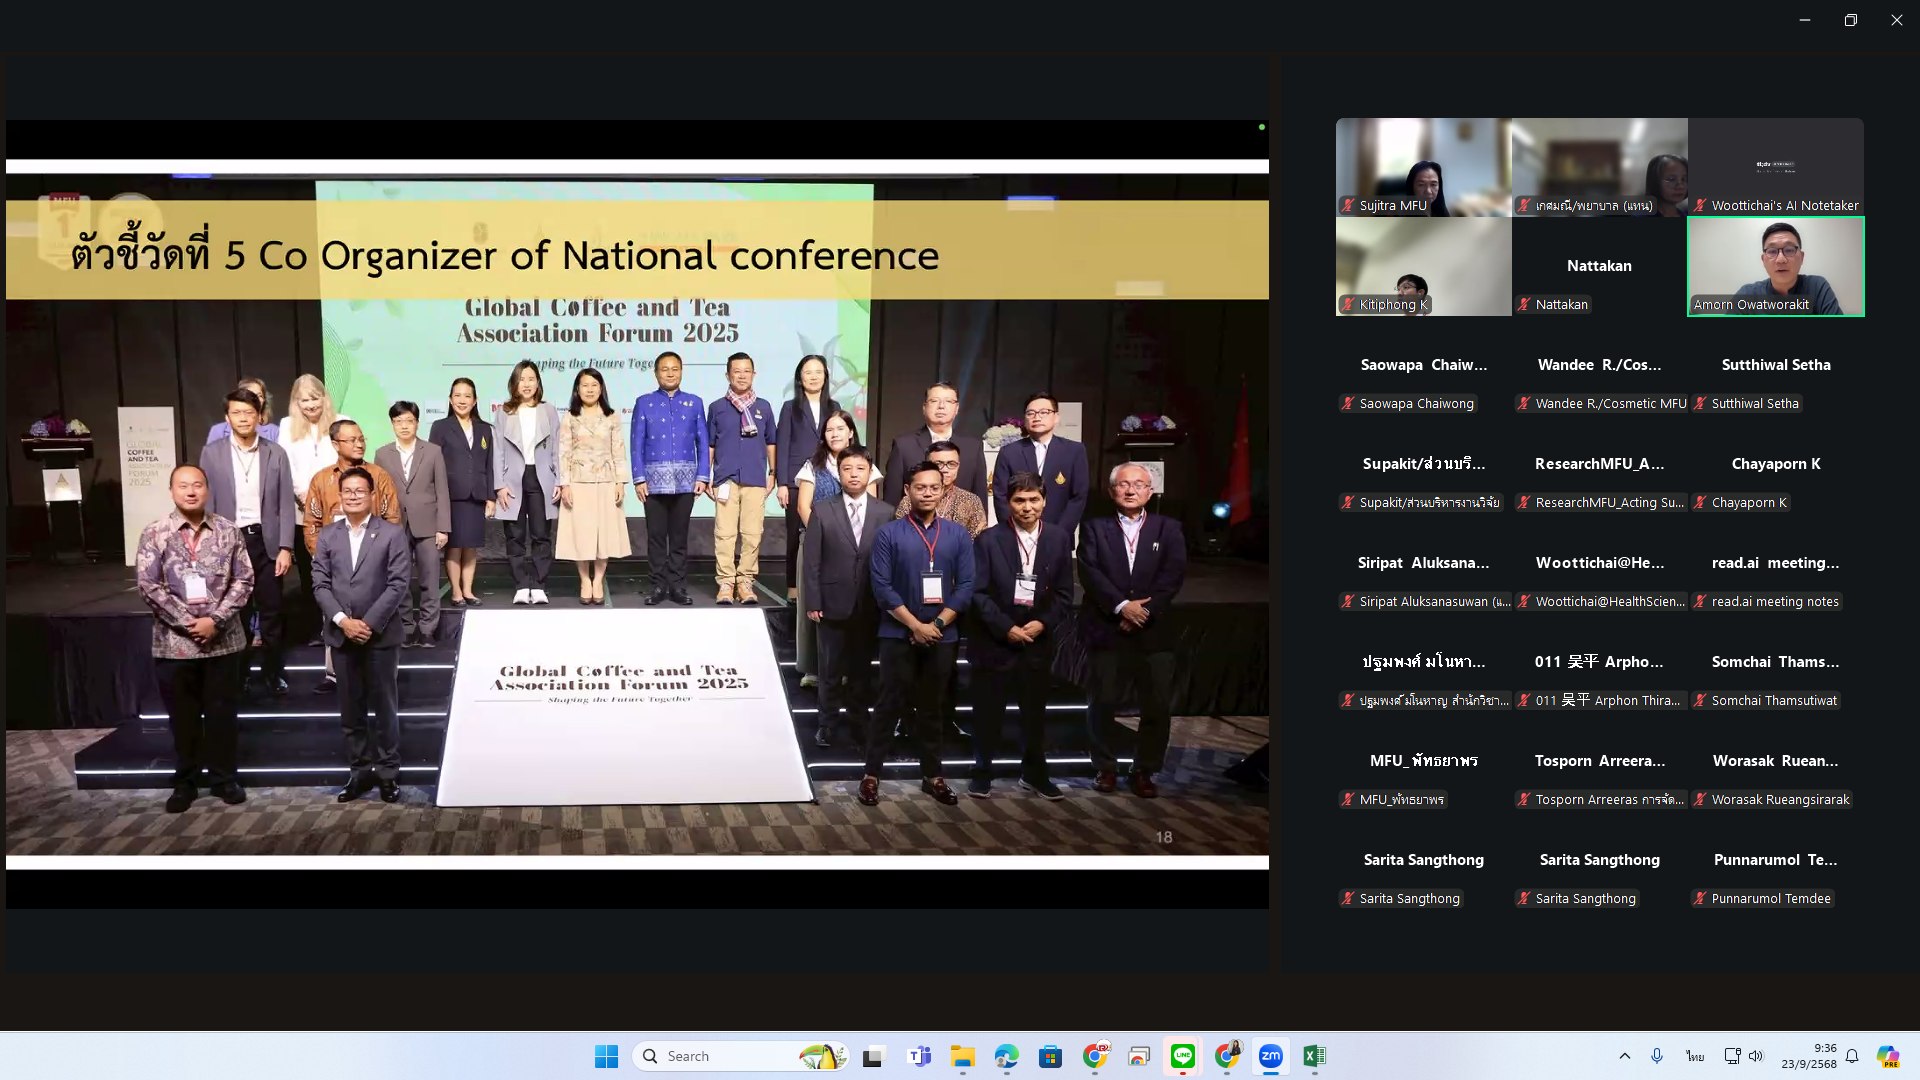This screenshot has height=1080, width=1920.
Task: Open Microsoft Store taskbar icon
Action: (x=1050, y=1056)
